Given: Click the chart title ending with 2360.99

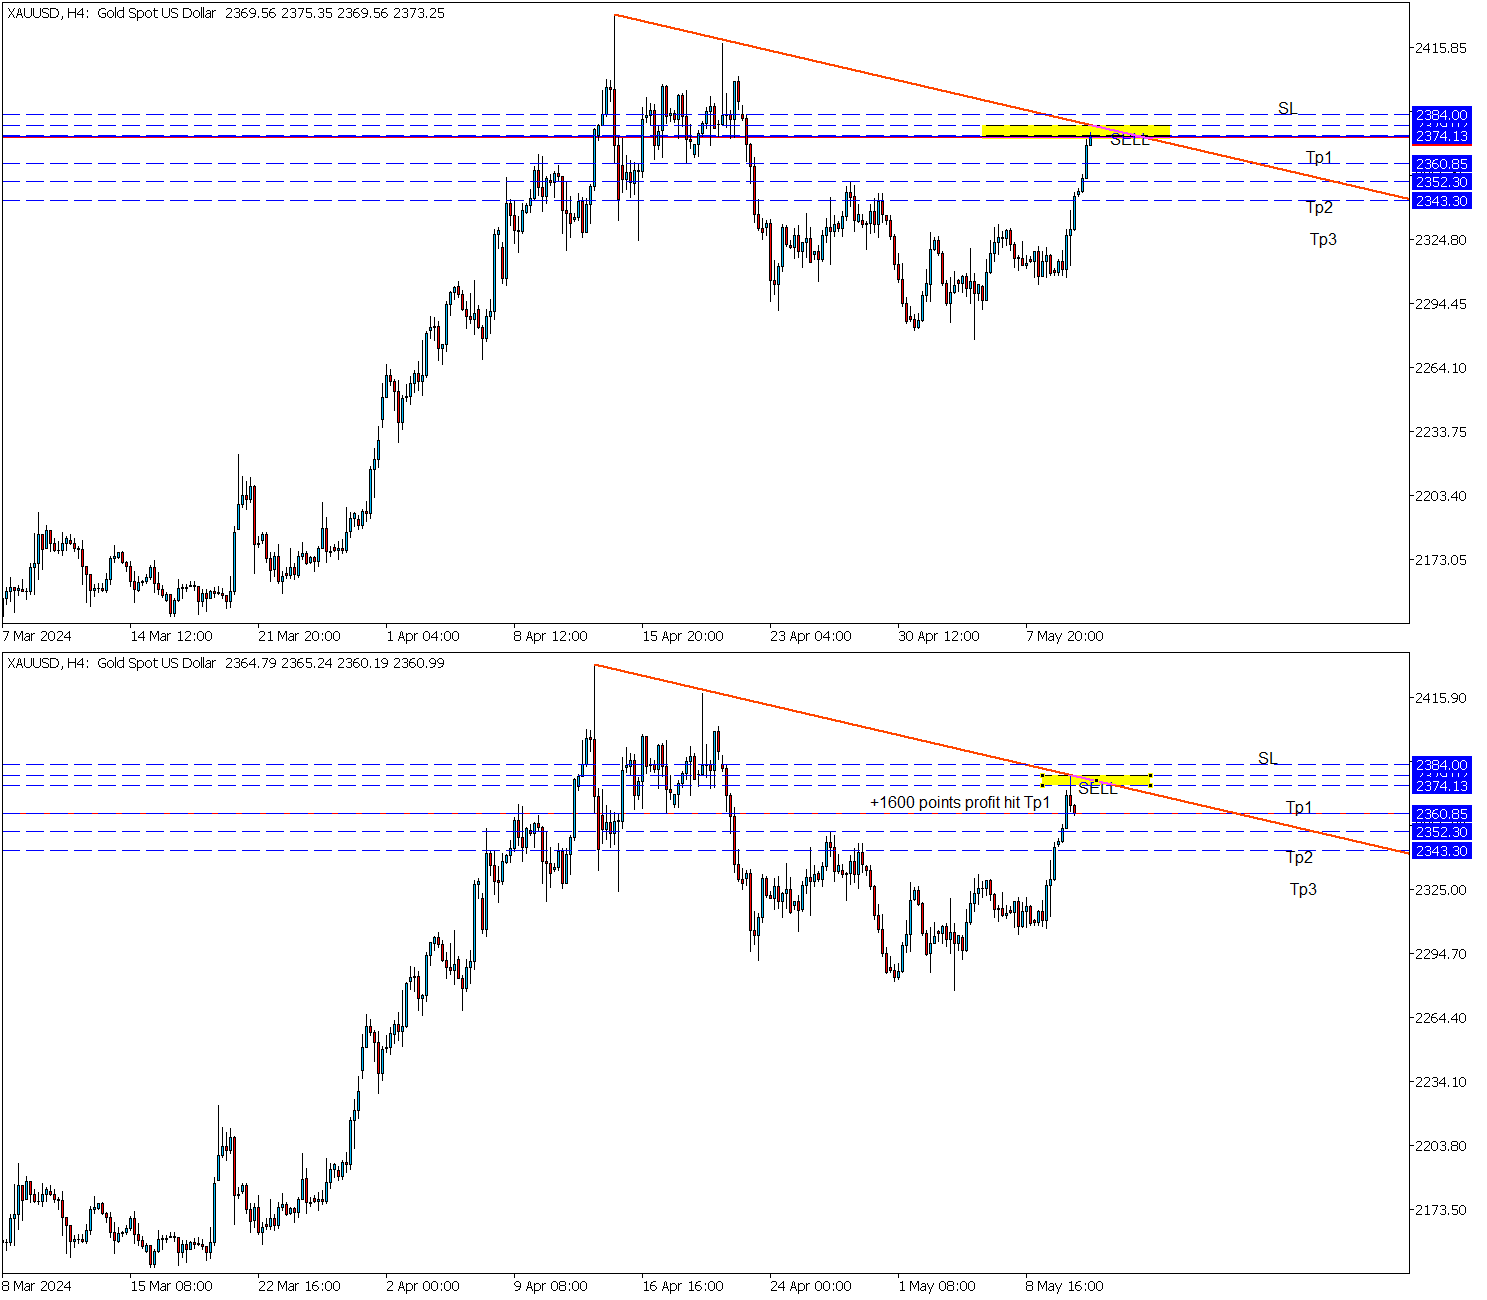Looking at the screenshot, I should [x=226, y=663].
